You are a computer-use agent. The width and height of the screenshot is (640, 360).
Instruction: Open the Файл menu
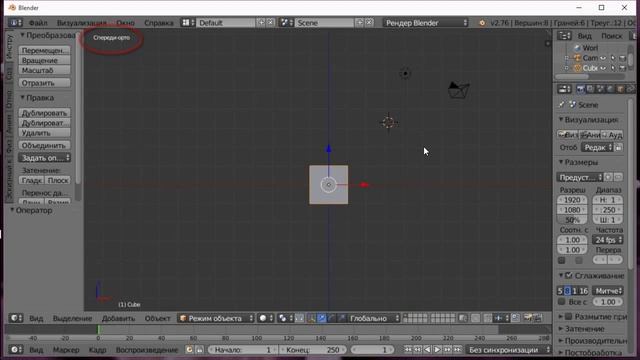38,23
